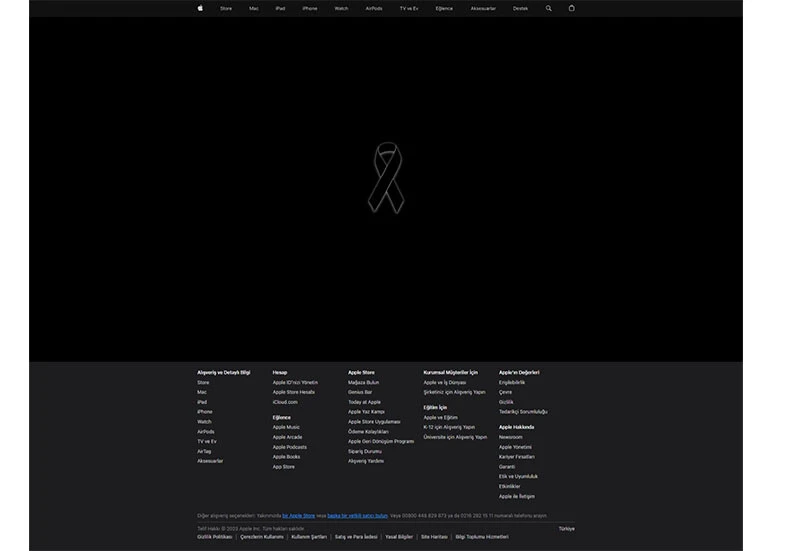The height and width of the screenshot is (551, 800).
Task: Click the Site Haritası link
Action: click(x=434, y=537)
